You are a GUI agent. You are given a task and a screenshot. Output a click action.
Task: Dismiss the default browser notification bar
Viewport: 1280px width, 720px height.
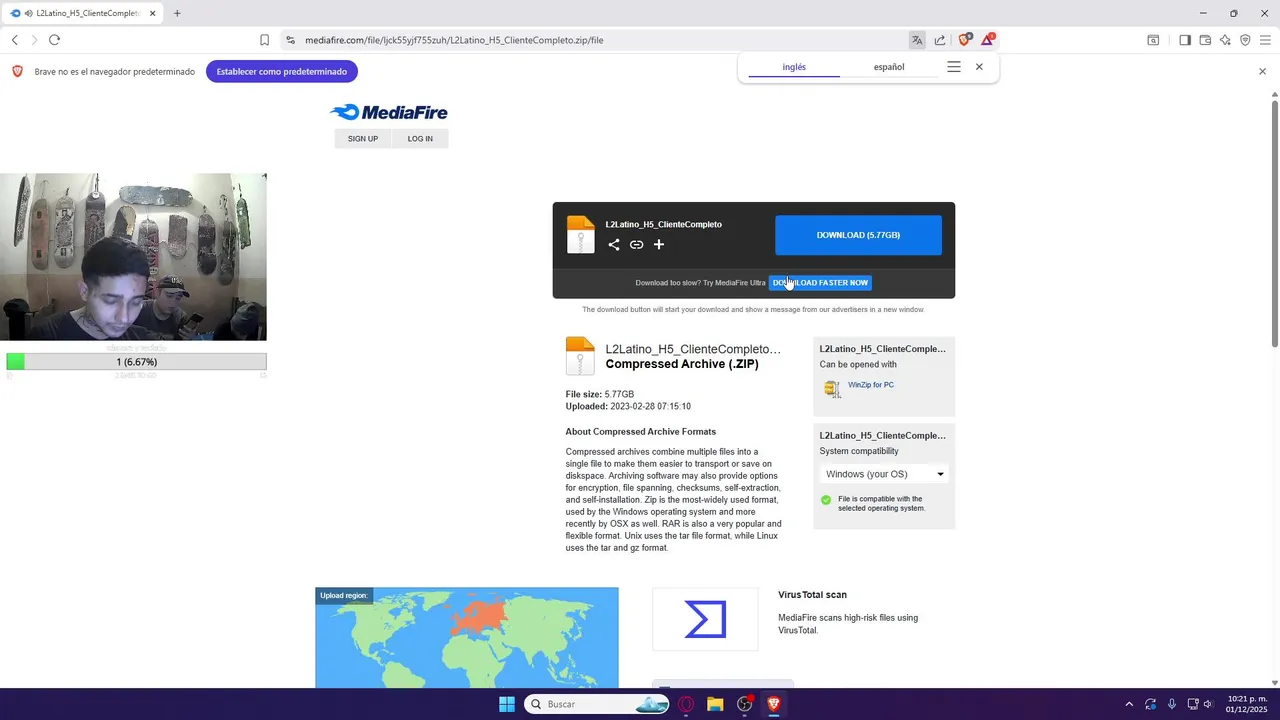tap(1262, 71)
